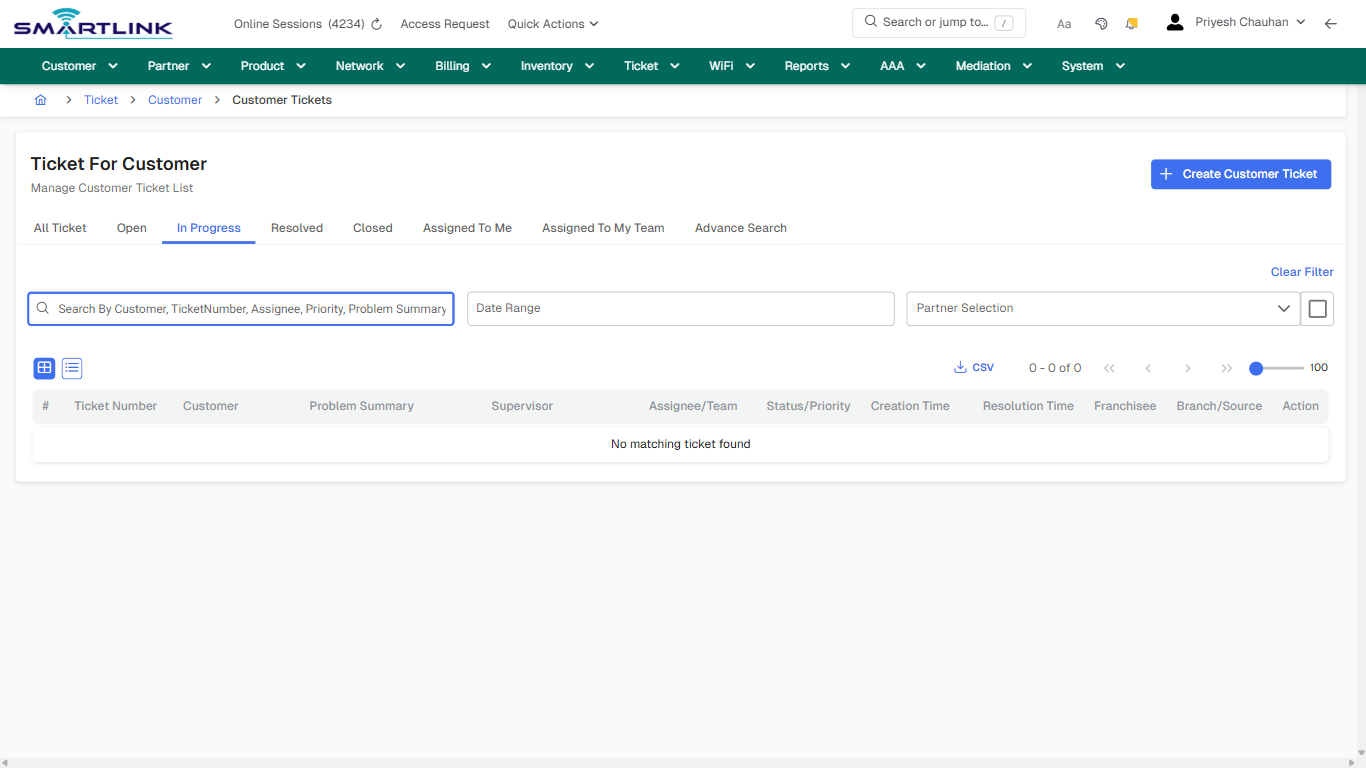Click Create Customer Ticket

[x=1241, y=174]
